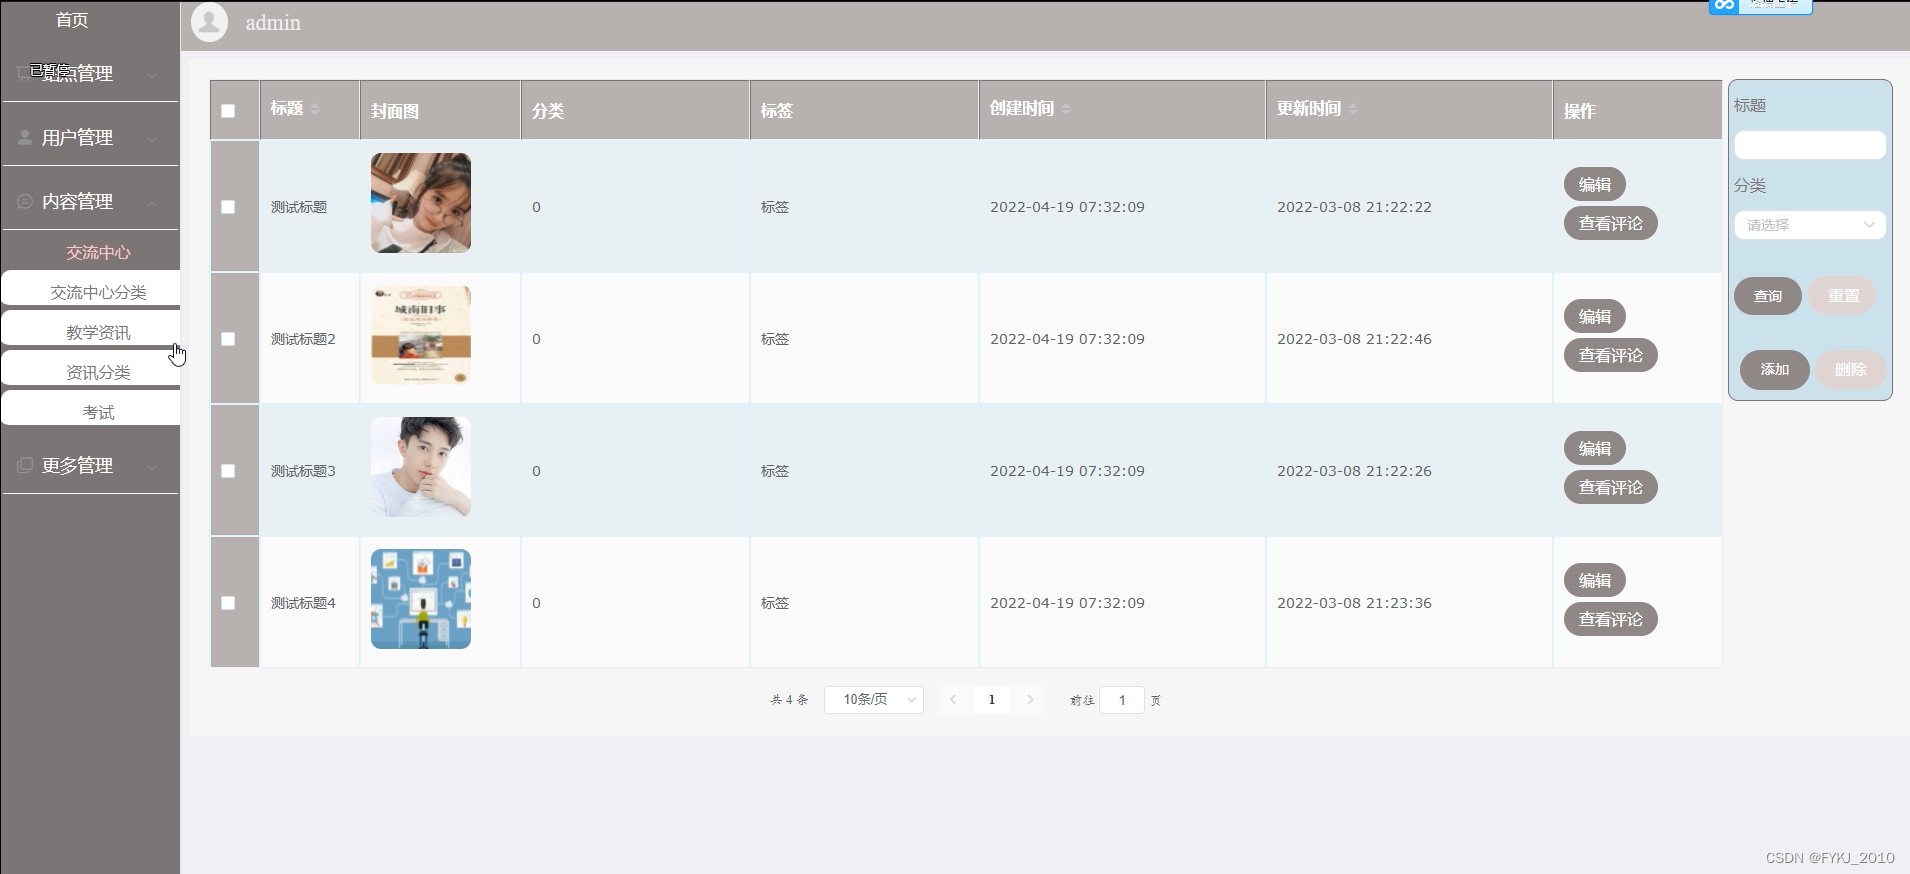This screenshot has width=1910, height=874.
Task: Open the 10条/页 page size dropdown
Action: click(873, 700)
